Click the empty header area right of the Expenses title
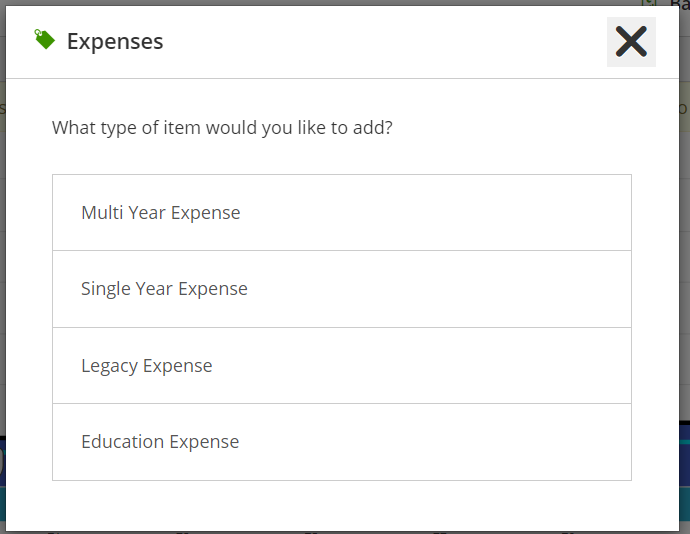Image resolution: width=690 pixels, height=534 pixels. [x=385, y=42]
